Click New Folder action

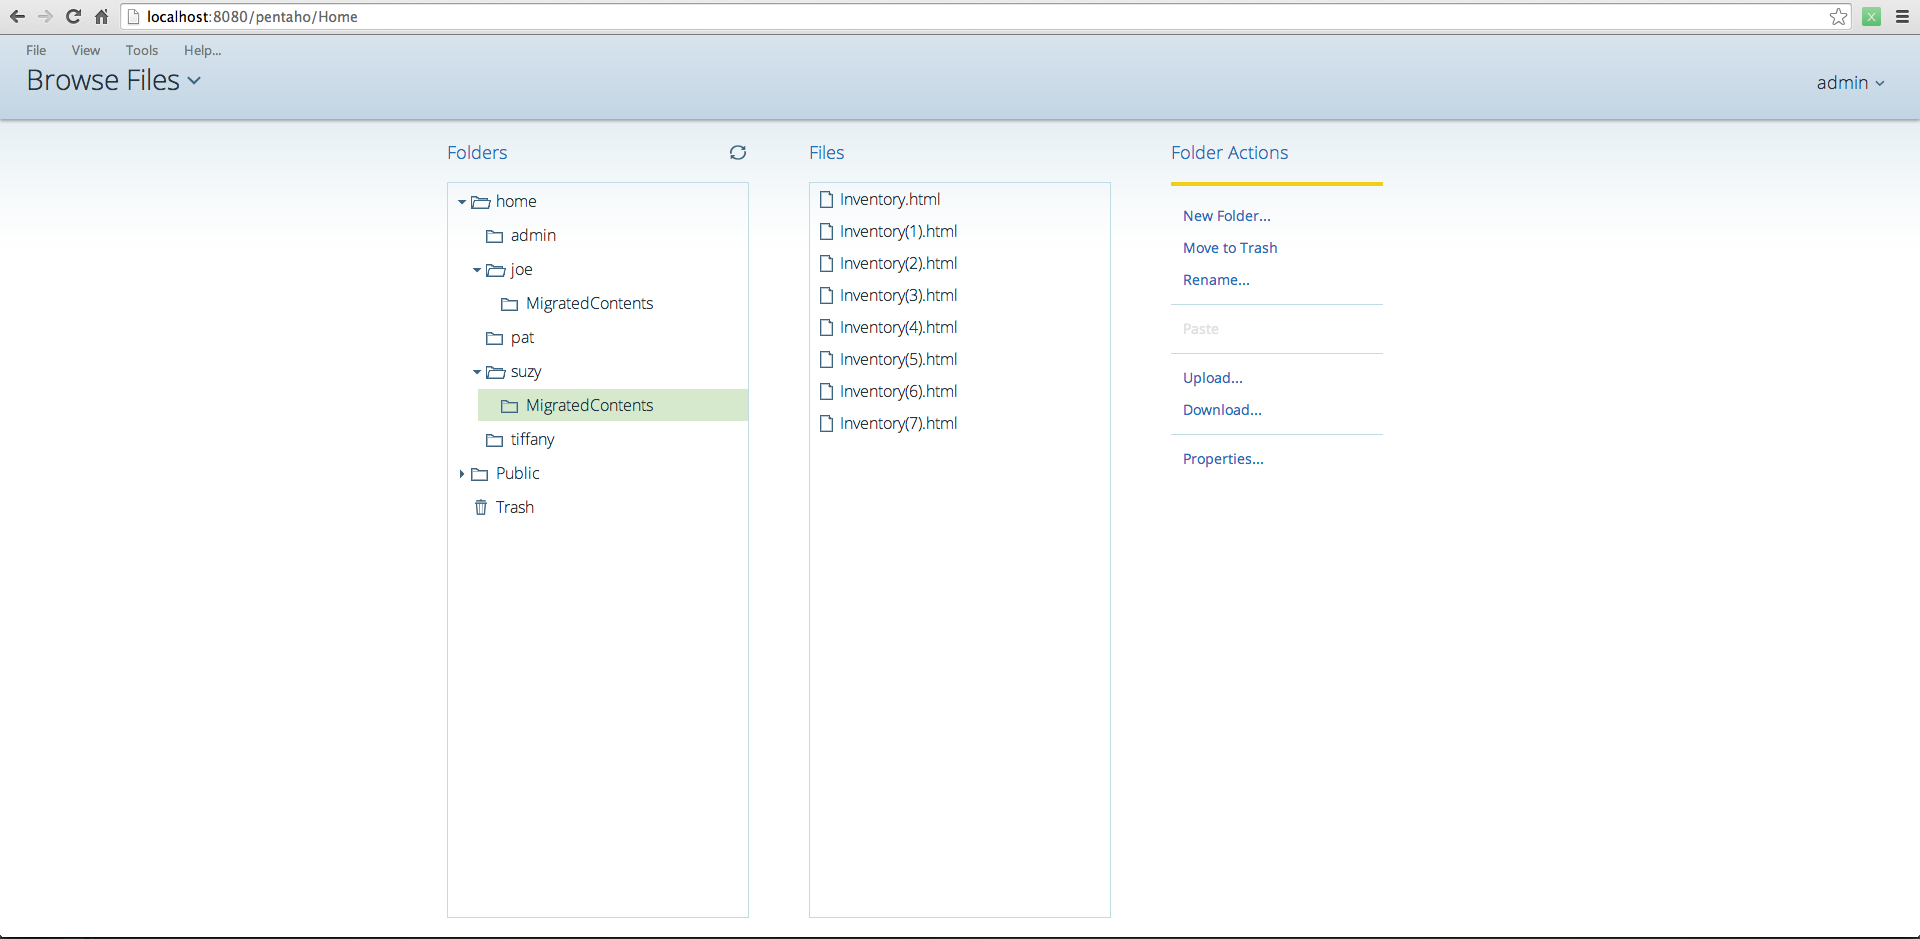pos(1227,216)
